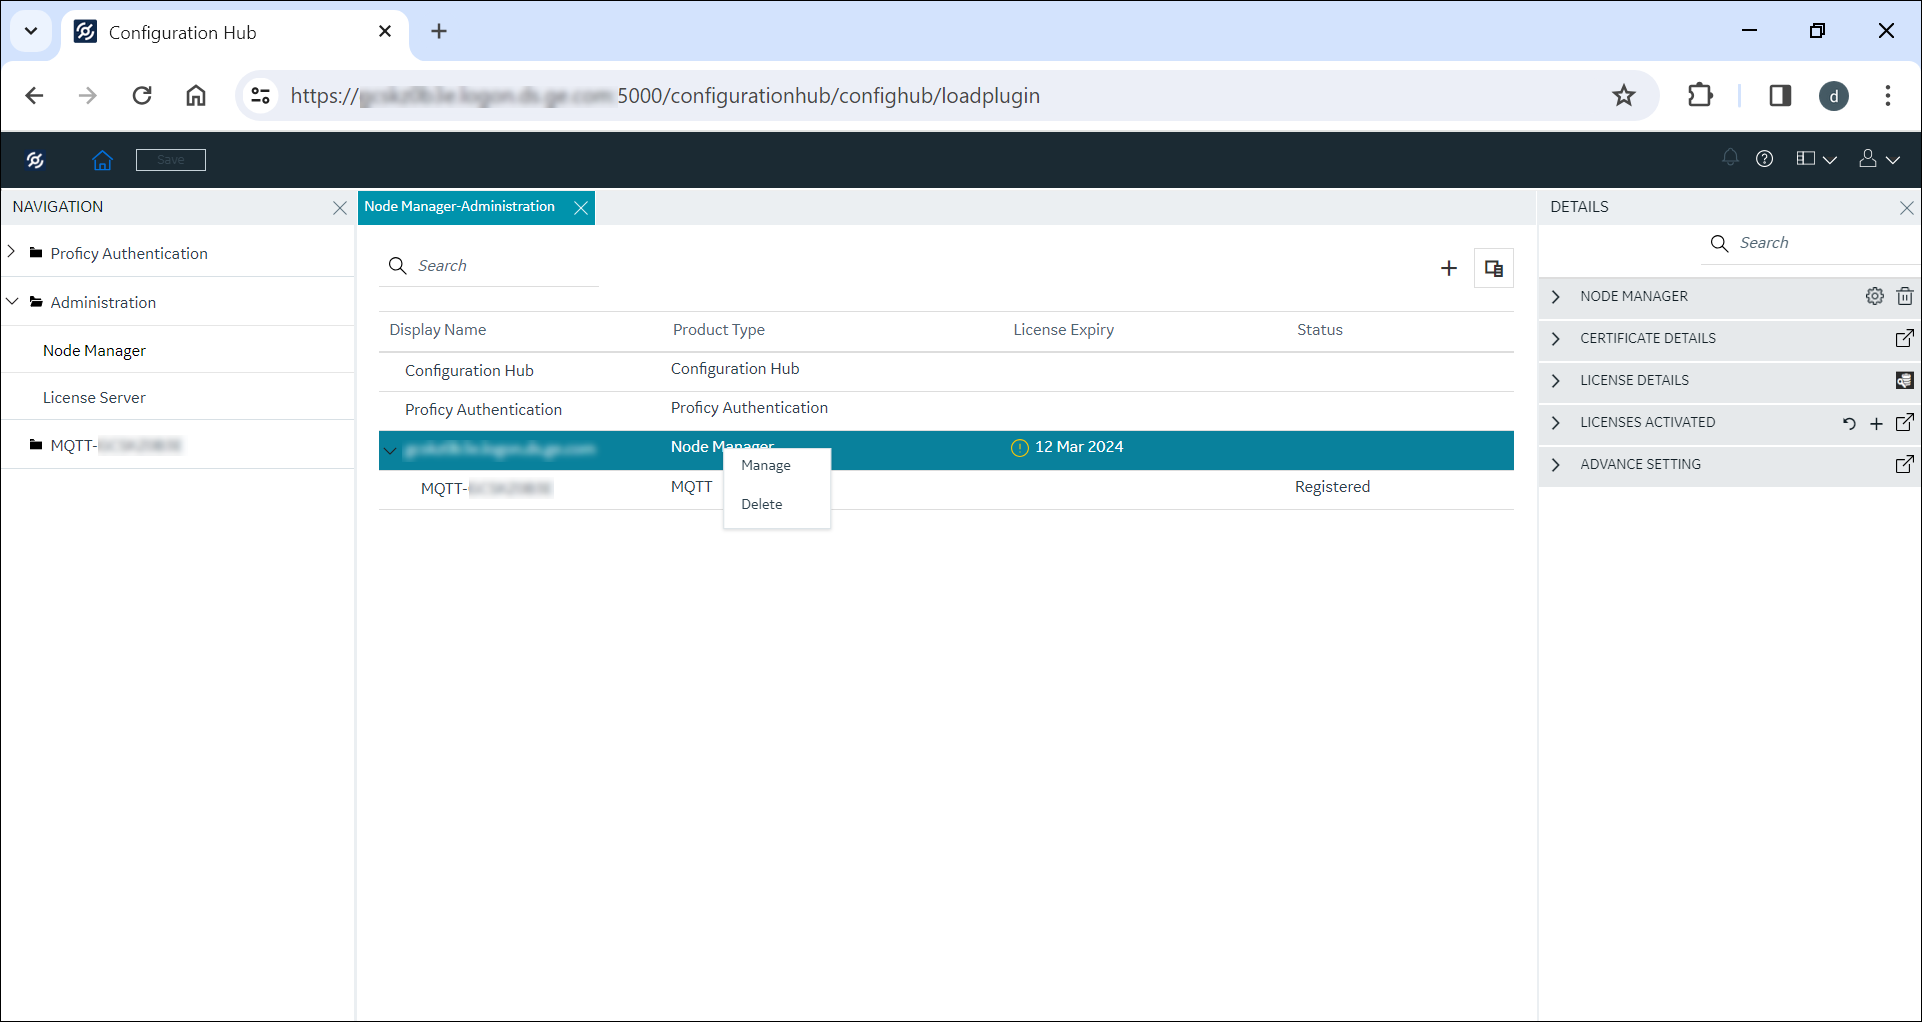Select Proficy Authentication in navigation
This screenshot has width=1922, height=1022.
[129, 254]
